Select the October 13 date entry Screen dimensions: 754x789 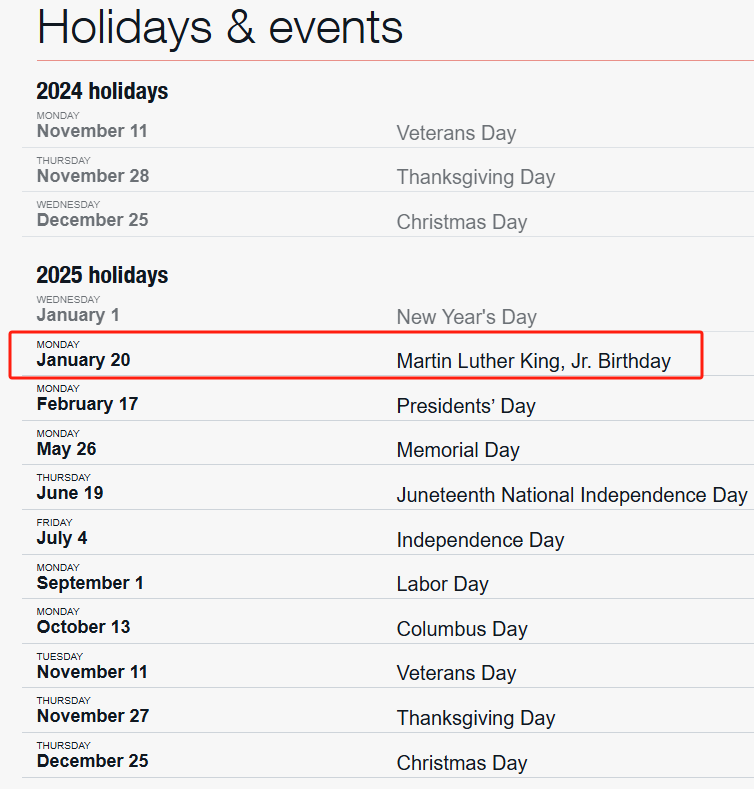tap(83, 627)
